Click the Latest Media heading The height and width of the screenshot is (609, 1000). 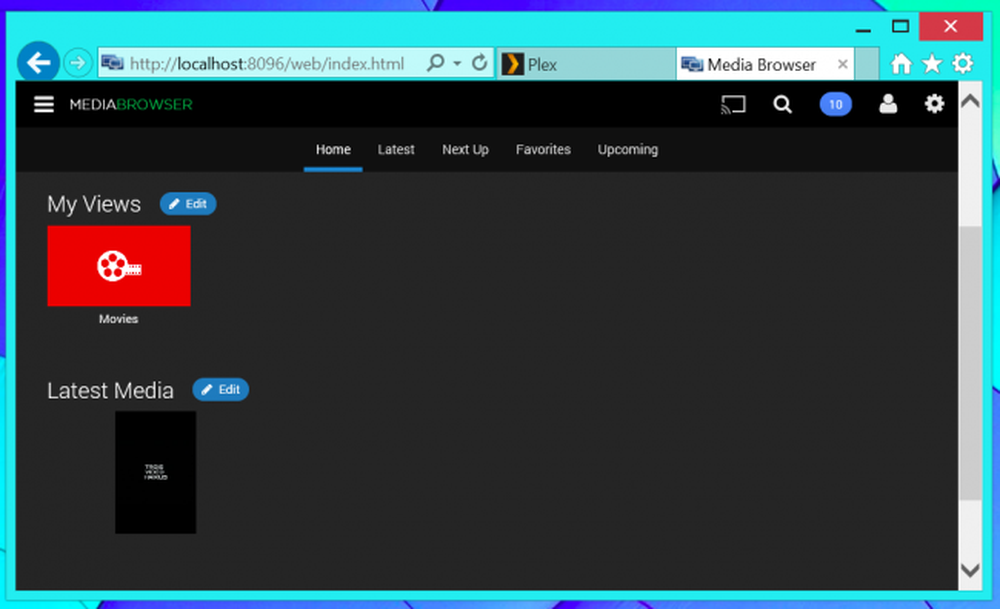pos(110,390)
